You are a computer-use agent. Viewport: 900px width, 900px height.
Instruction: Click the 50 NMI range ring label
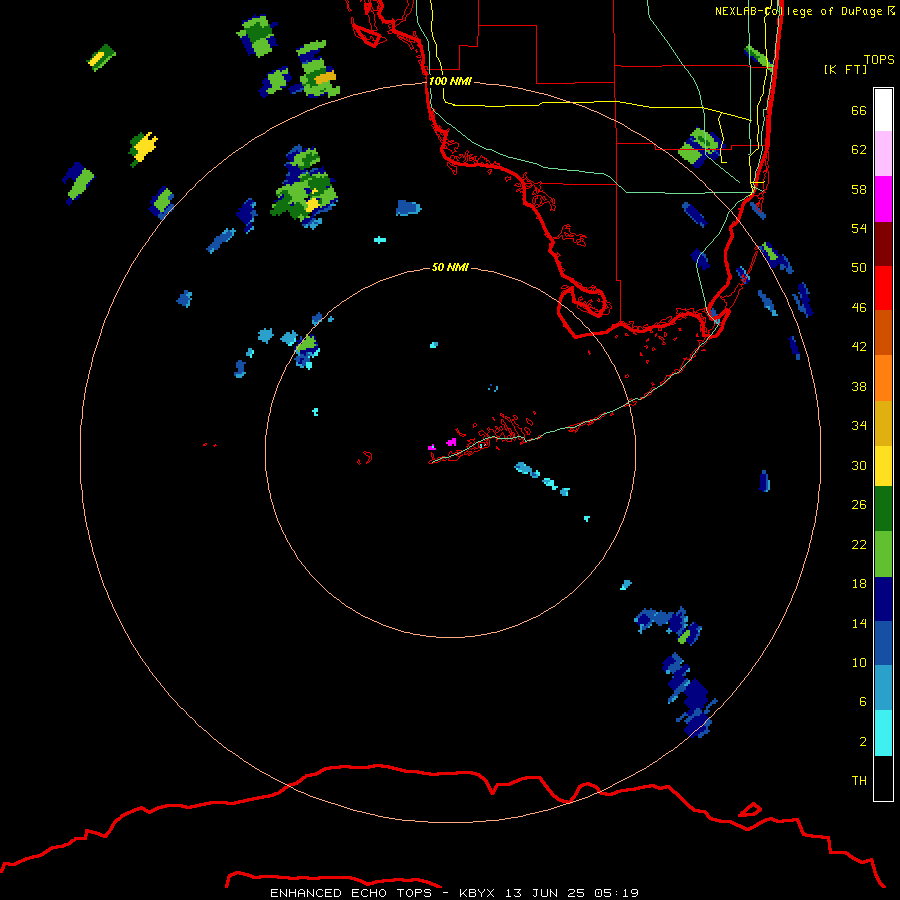click(450, 267)
